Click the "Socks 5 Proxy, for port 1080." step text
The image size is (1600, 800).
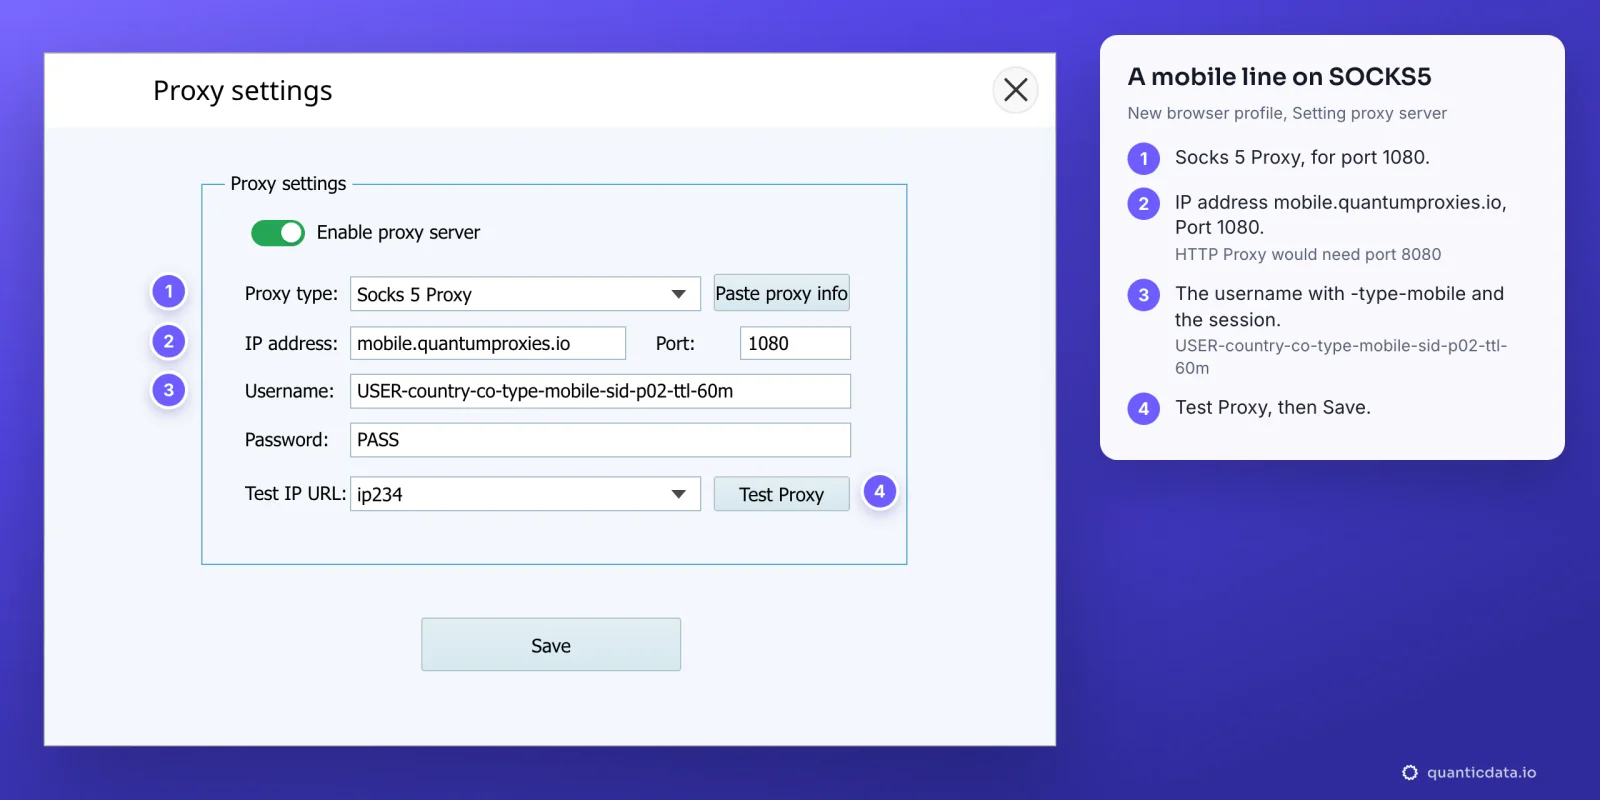(x=1302, y=157)
